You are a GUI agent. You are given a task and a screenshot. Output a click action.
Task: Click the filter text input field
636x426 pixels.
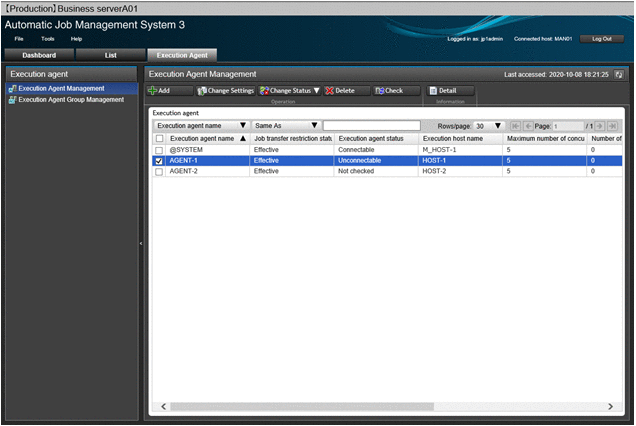(372, 126)
